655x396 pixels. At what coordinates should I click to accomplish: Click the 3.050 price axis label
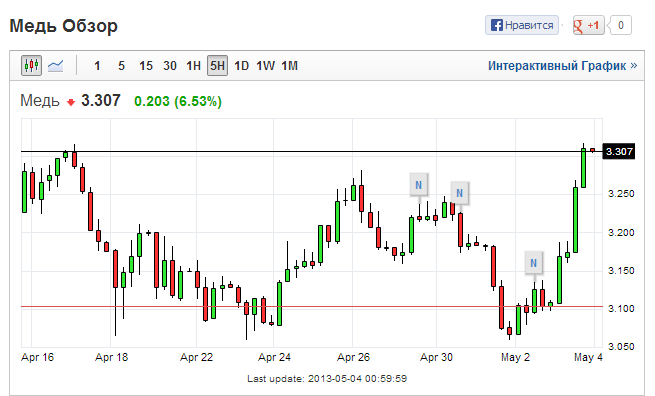(621, 347)
